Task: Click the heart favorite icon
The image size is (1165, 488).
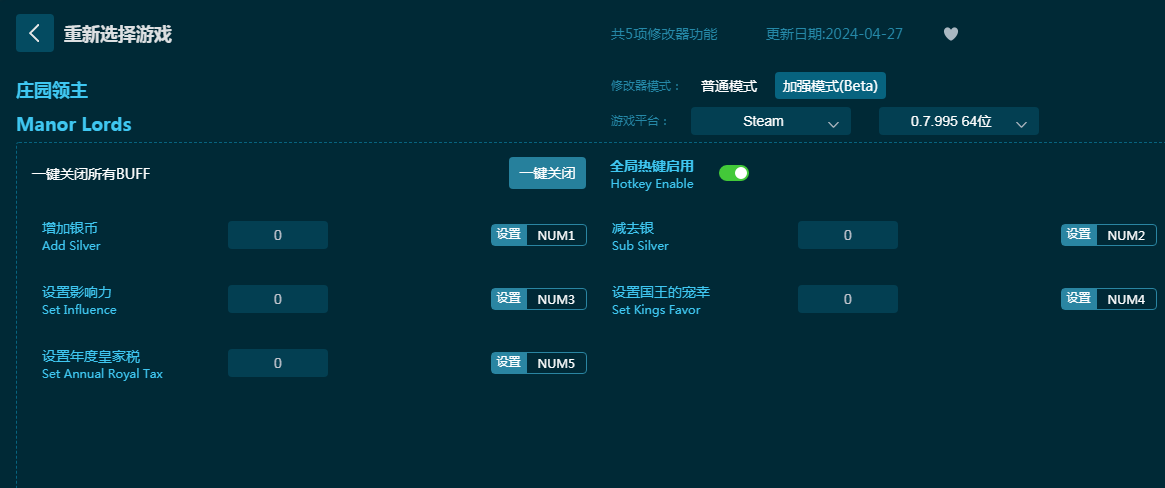Action: click(x=950, y=34)
